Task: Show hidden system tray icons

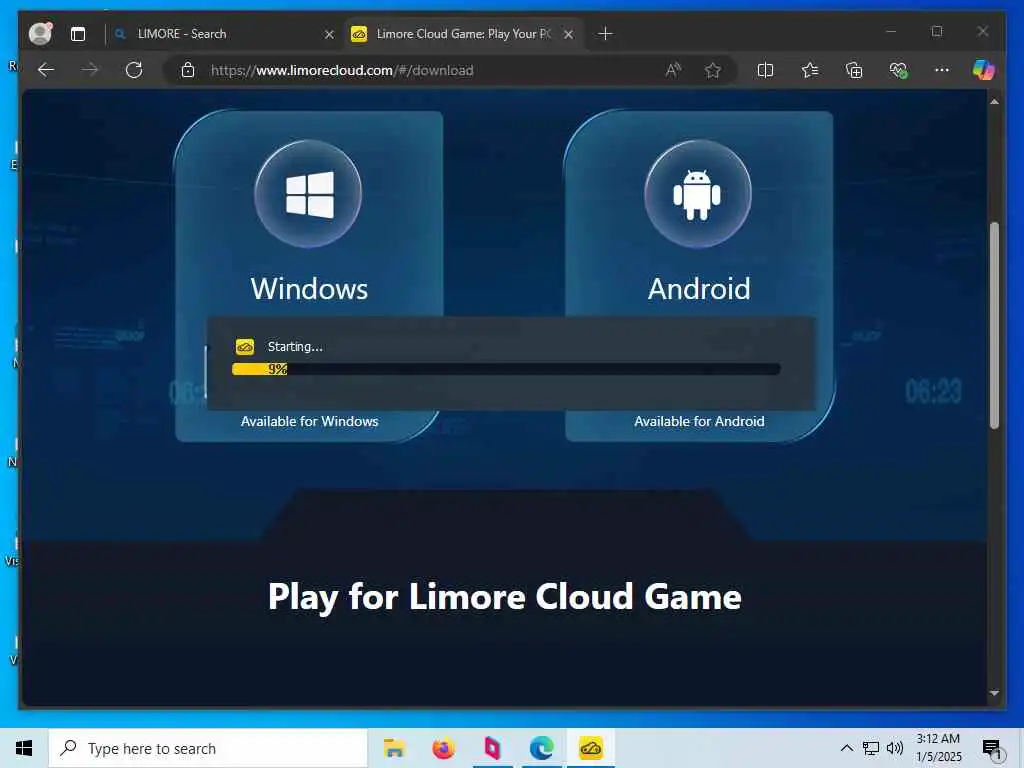Action: [846, 748]
